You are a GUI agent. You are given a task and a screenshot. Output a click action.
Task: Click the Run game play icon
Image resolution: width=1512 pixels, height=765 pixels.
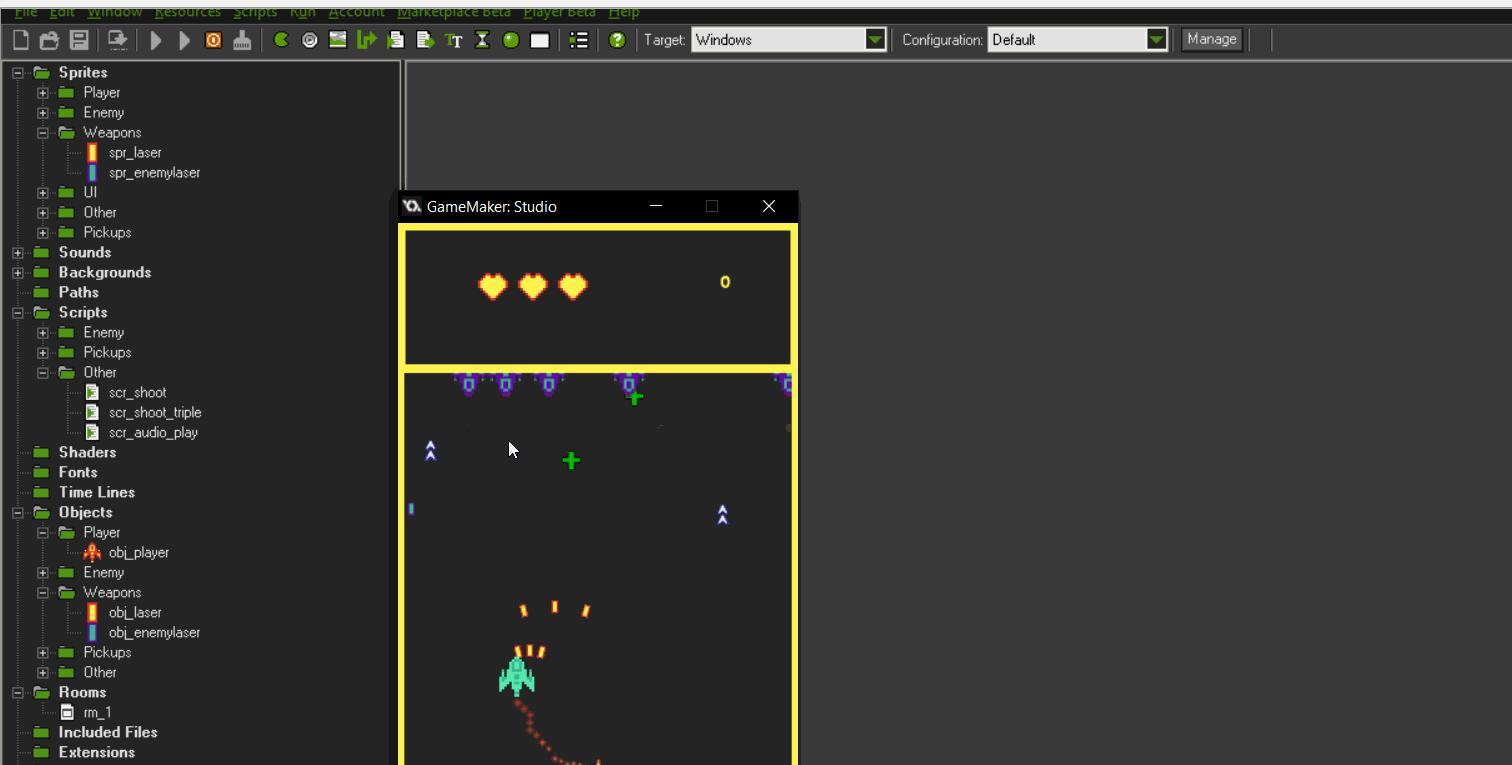click(156, 40)
